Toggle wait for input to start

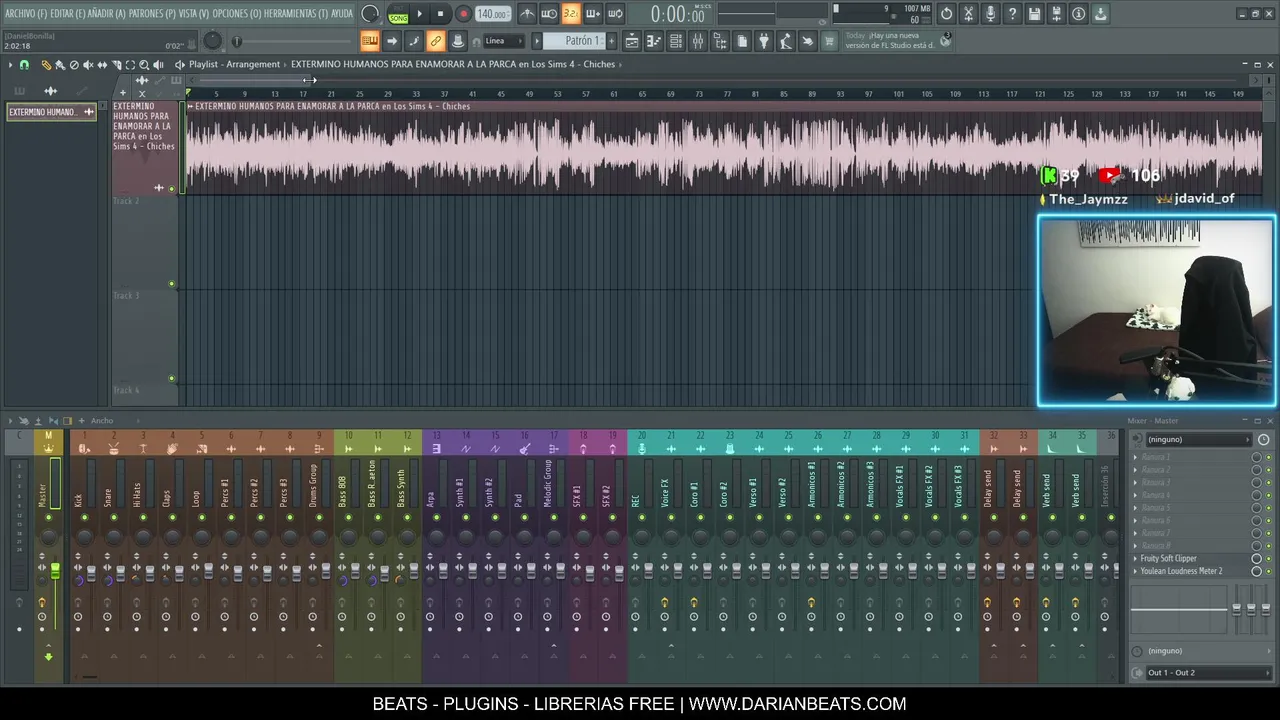[x=549, y=14]
